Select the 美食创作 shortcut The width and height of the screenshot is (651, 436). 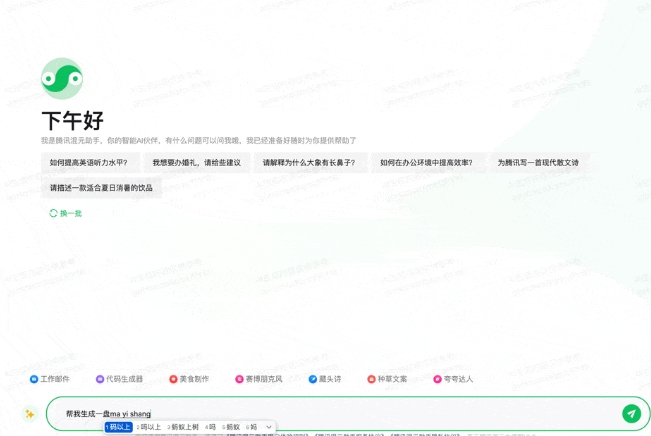[189, 379]
